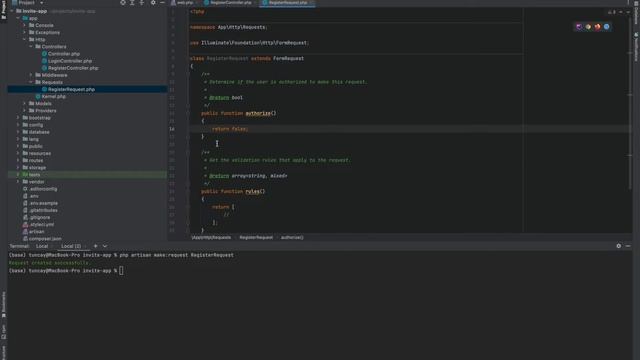The height and width of the screenshot is (360, 640).
Task: Open the Project tool window stripe button
Action: [x=3, y=11]
